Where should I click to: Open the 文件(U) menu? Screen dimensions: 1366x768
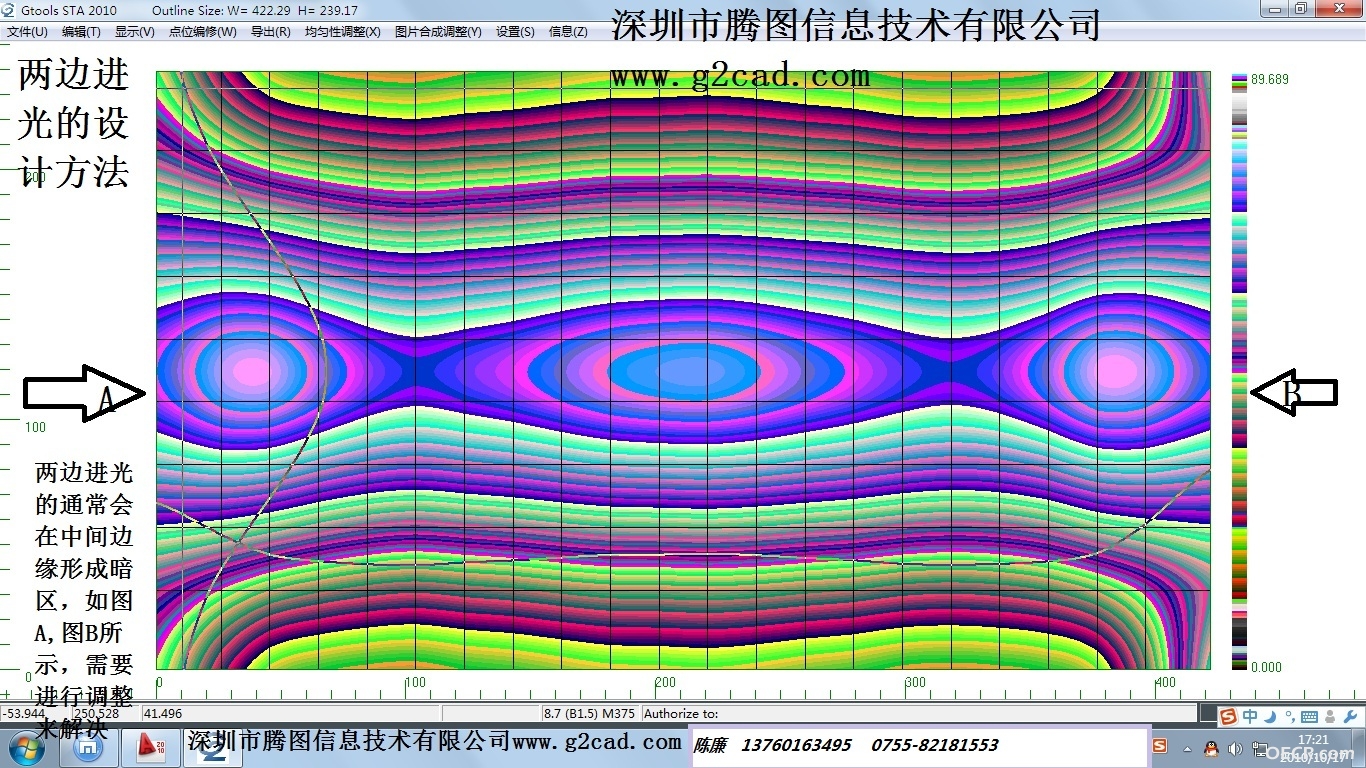(x=27, y=32)
